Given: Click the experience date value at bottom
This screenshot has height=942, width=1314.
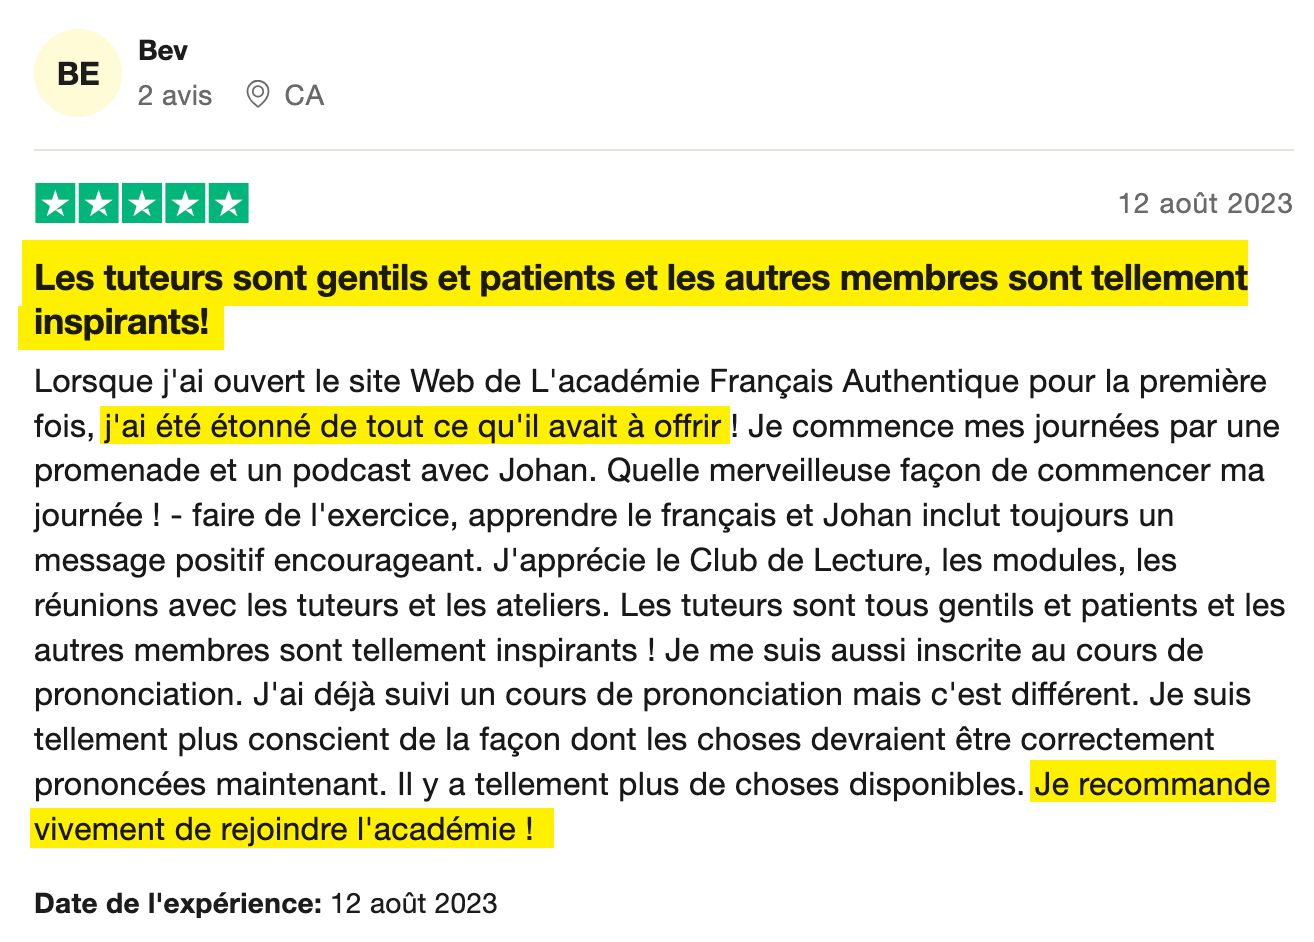Looking at the screenshot, I should point(413,904).
